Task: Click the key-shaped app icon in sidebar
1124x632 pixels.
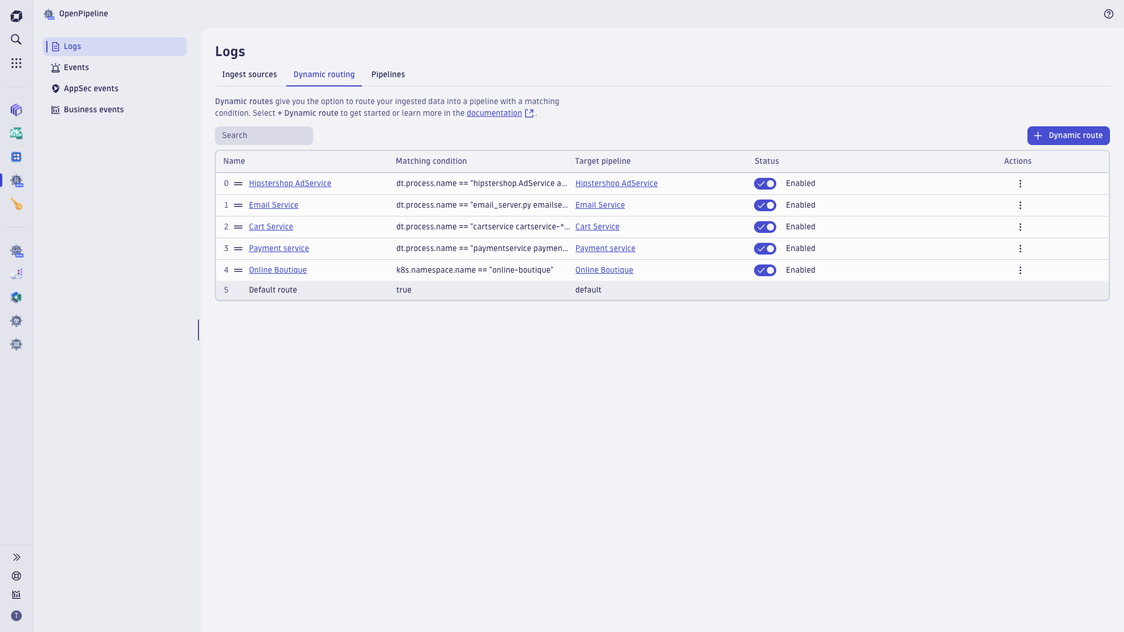Action: [x=15, y=205]
